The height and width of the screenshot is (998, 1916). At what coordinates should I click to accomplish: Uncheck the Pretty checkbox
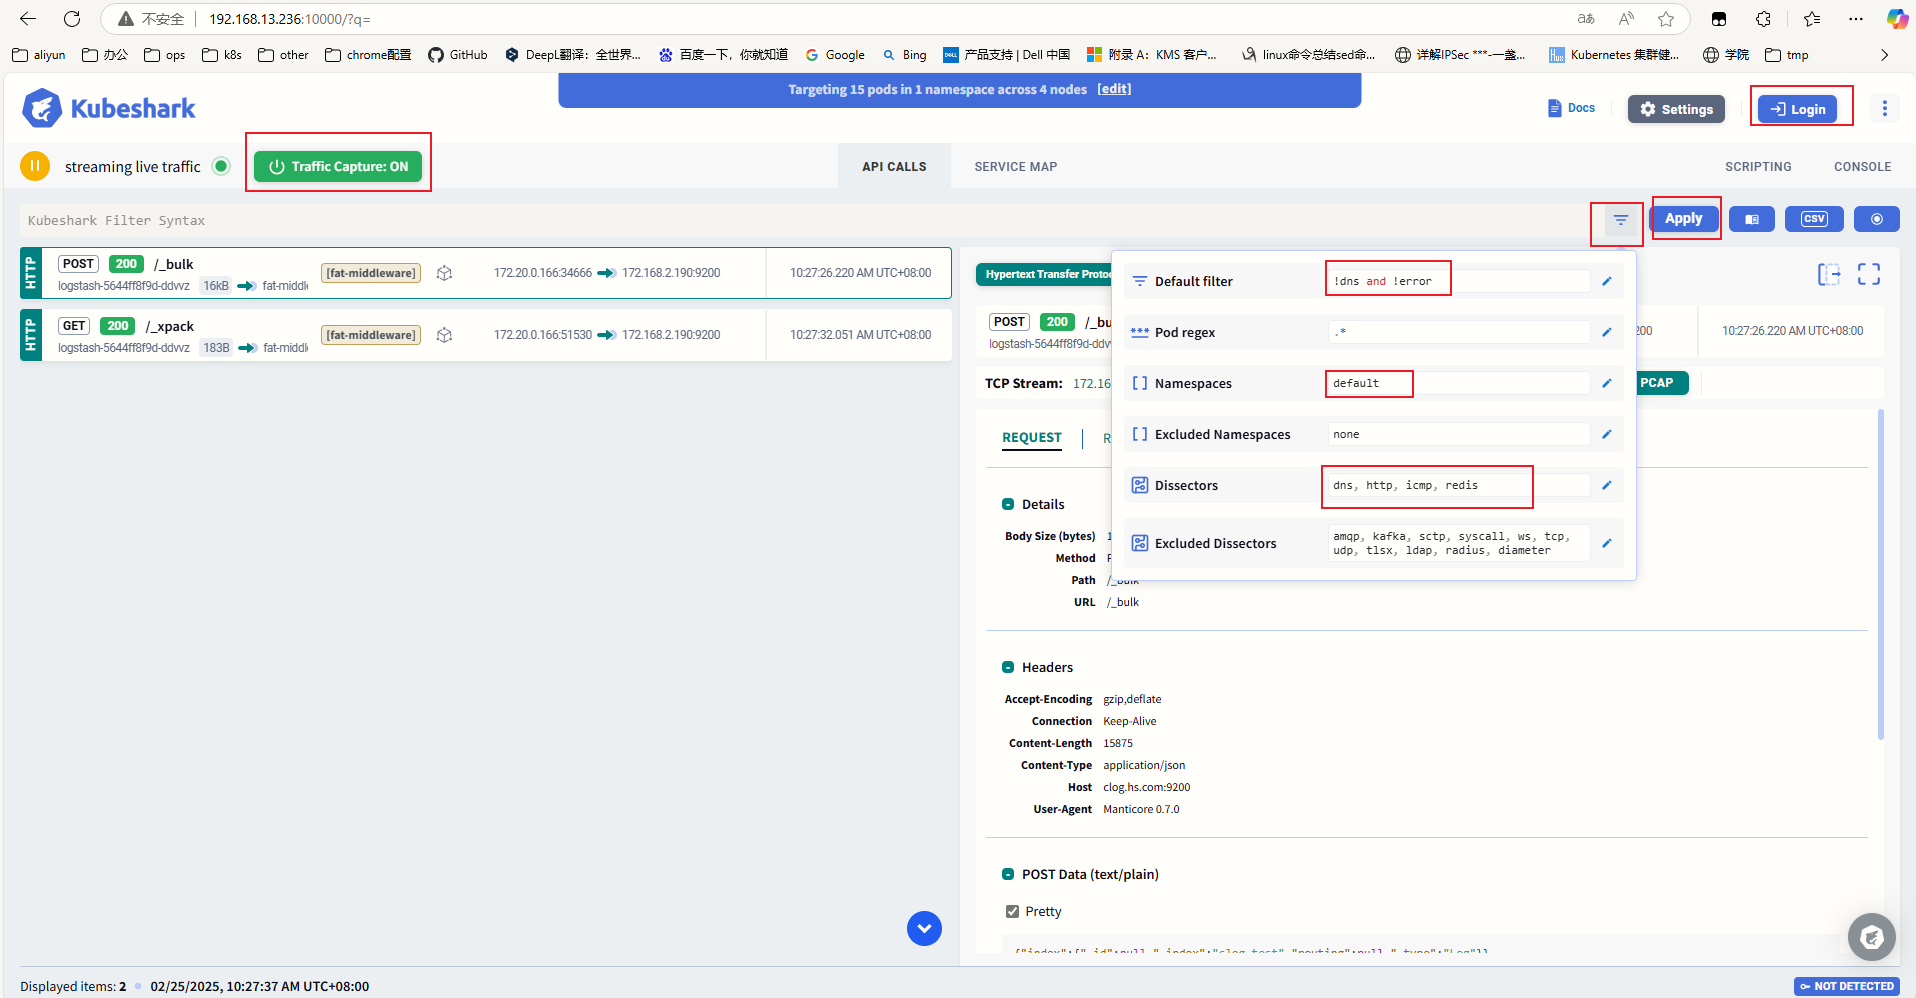(1012, 911)
